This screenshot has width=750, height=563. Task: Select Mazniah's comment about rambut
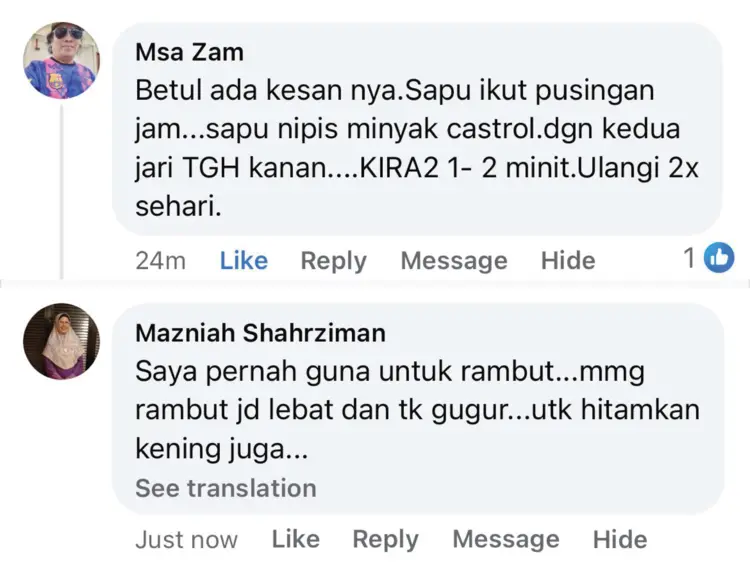[x=417, y=409]
